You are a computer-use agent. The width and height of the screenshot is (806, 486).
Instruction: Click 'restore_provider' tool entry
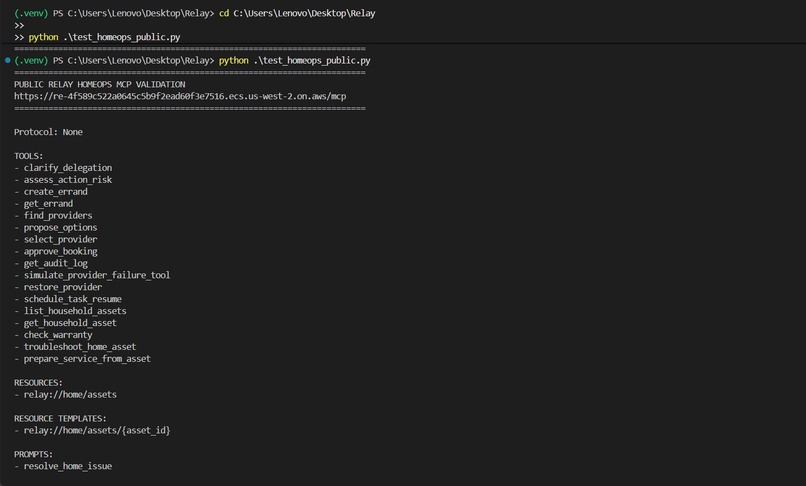pos(63,287)
